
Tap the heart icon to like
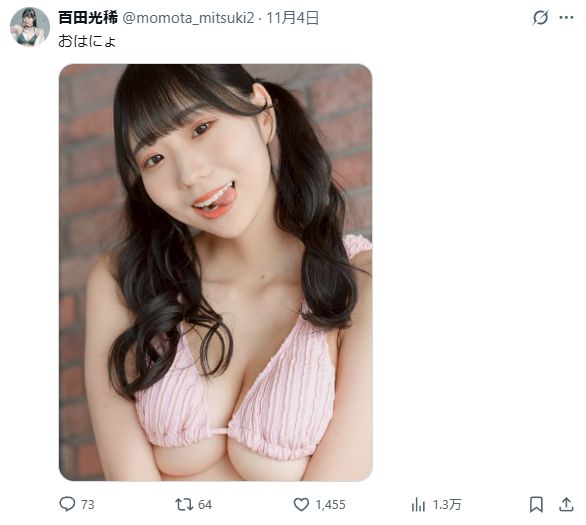[x=301, y=504]
